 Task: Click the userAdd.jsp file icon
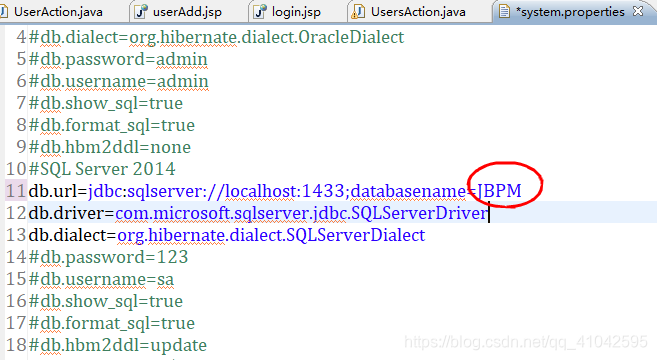141,12
